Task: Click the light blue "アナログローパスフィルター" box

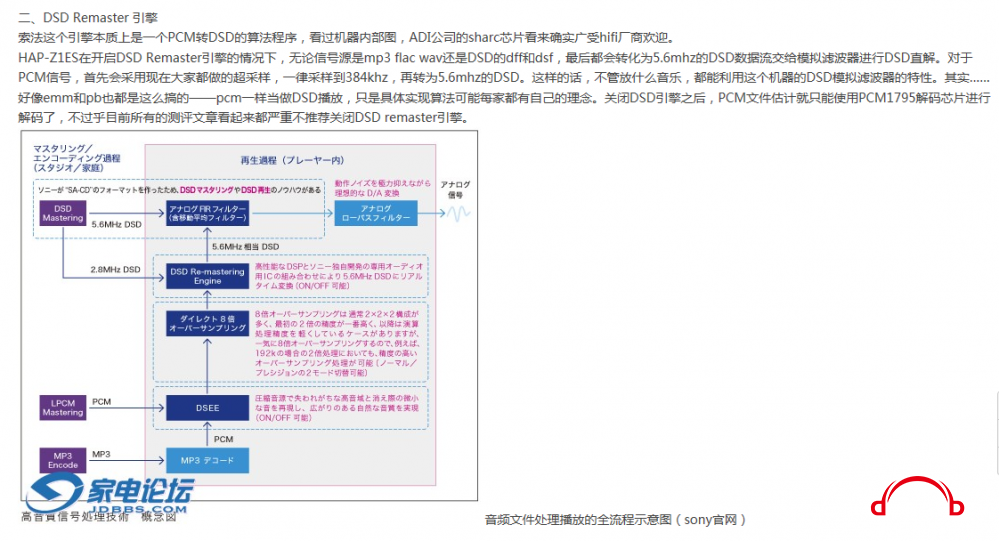Action: pyautogui.click(x=376, y=213)
